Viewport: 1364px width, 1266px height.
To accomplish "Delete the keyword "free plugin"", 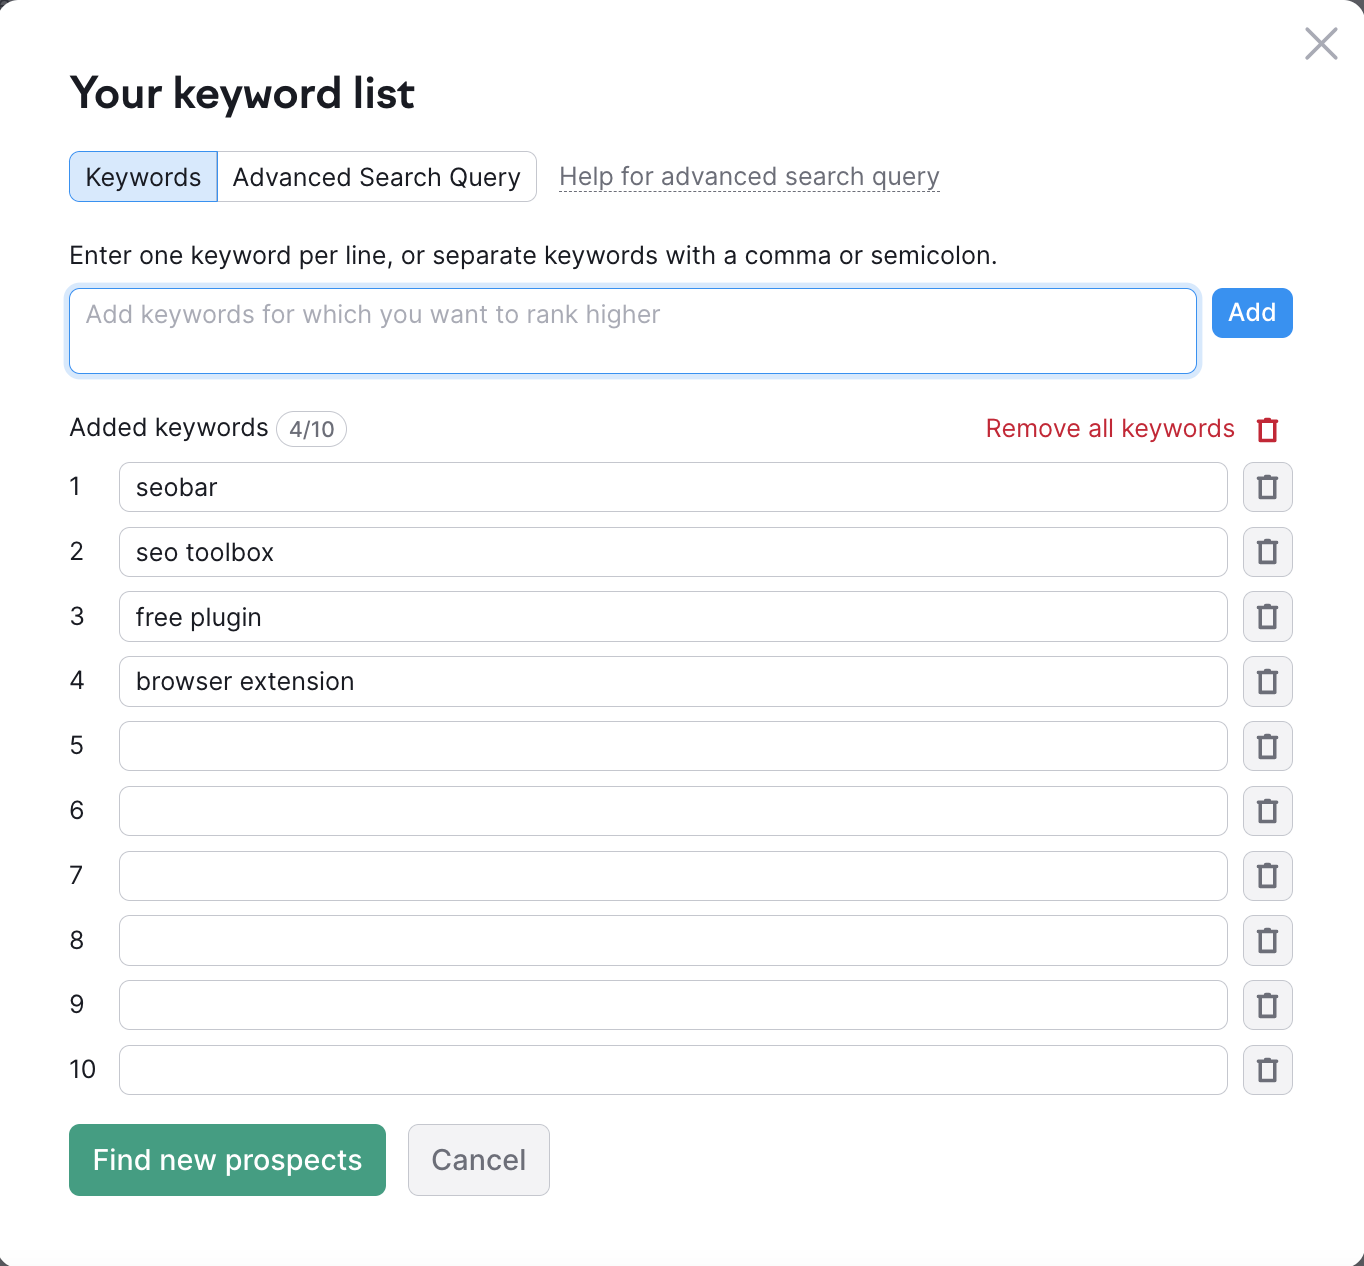I will click(1267, 616).
